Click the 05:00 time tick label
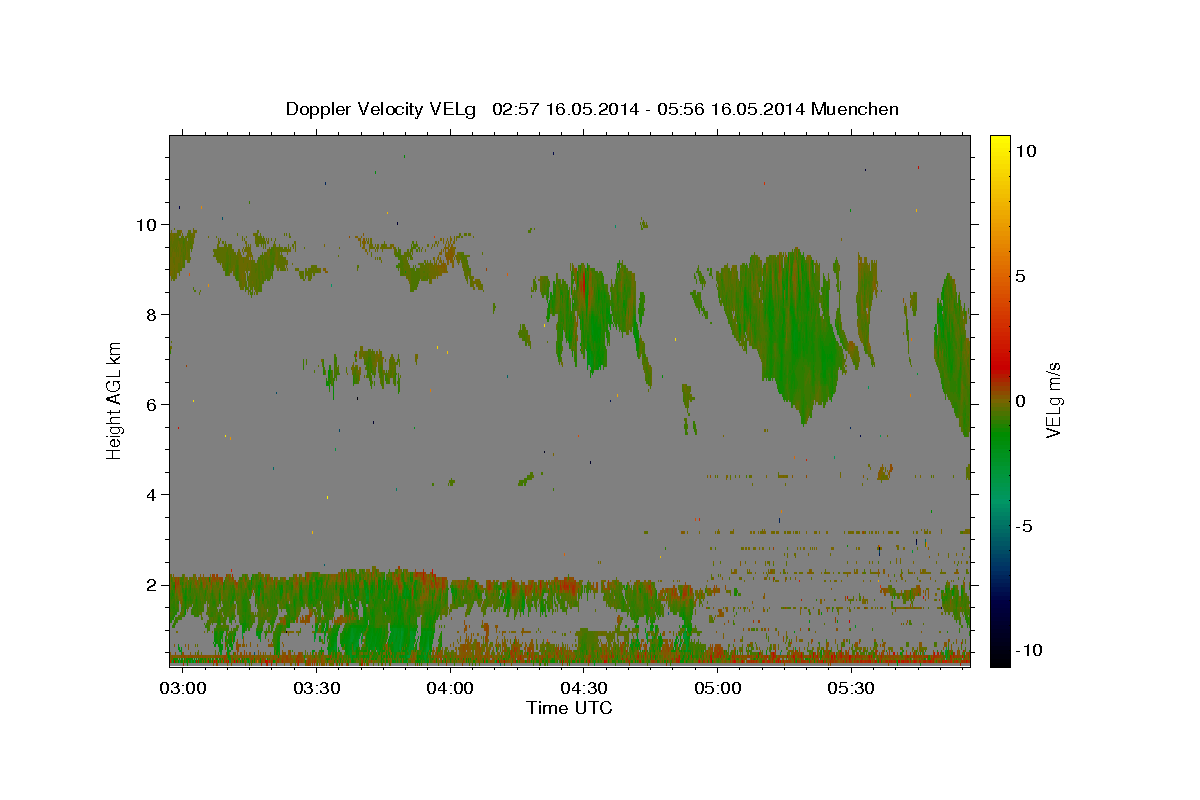The width and height of the screenshot is (1200, 800). pyautogui.click(x=718, y=688)
